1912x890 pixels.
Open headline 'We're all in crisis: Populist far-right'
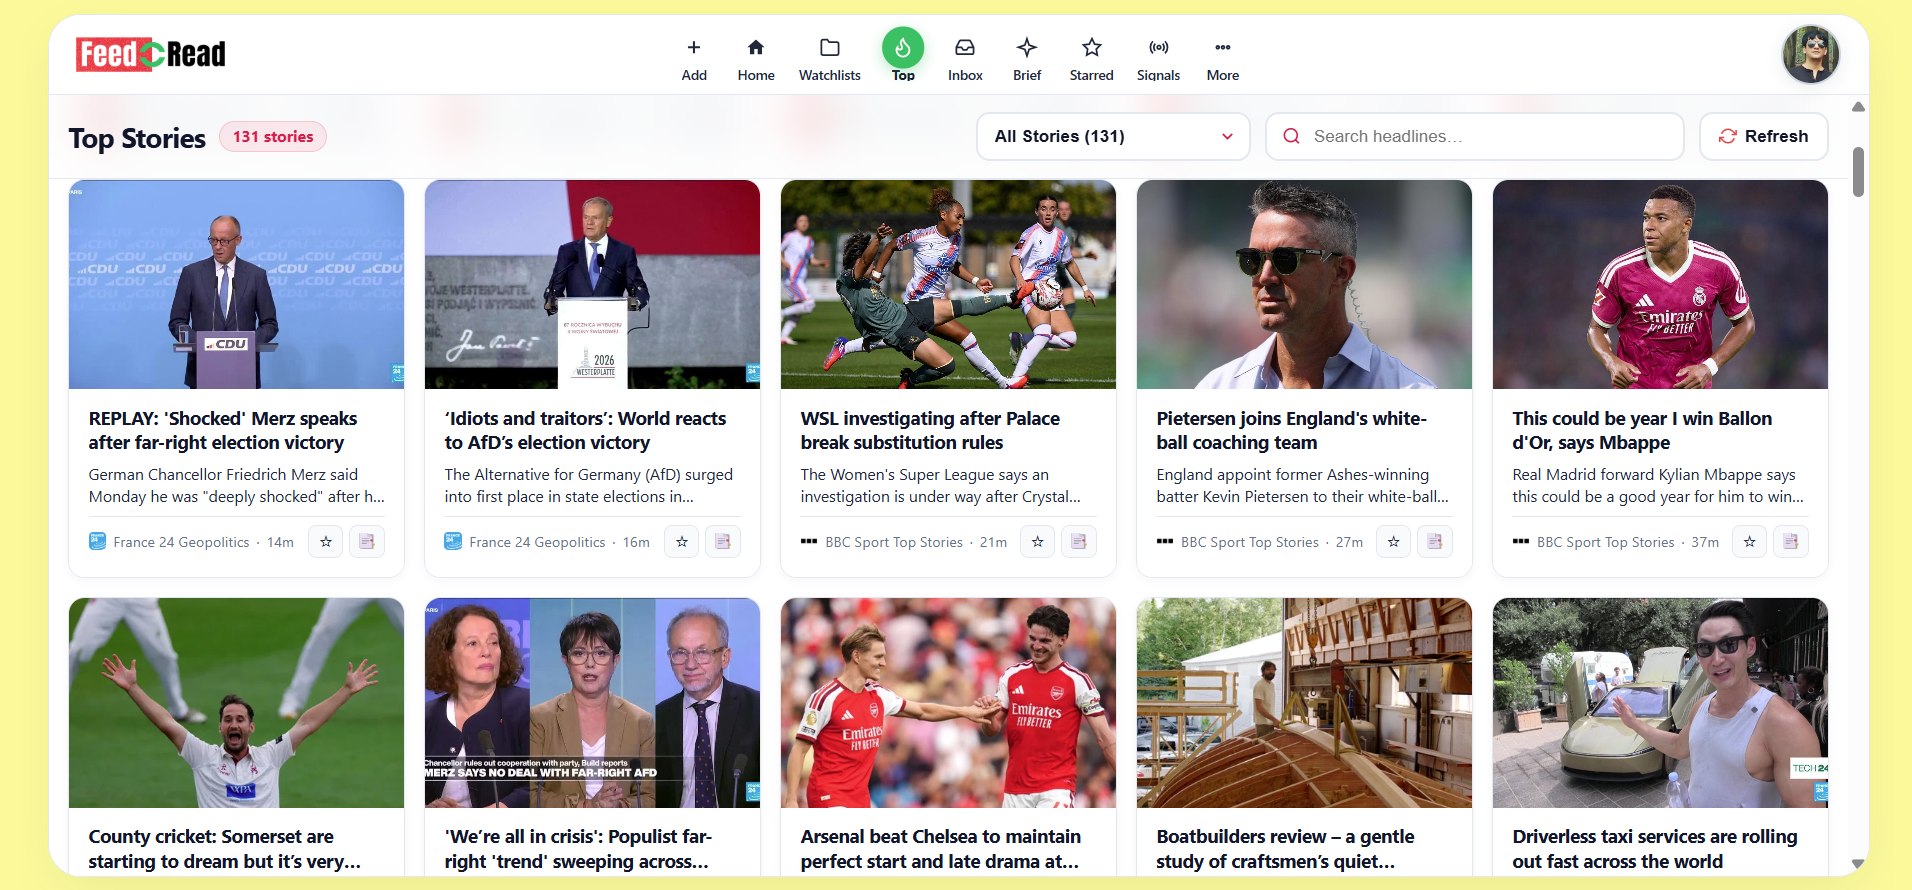578,849
